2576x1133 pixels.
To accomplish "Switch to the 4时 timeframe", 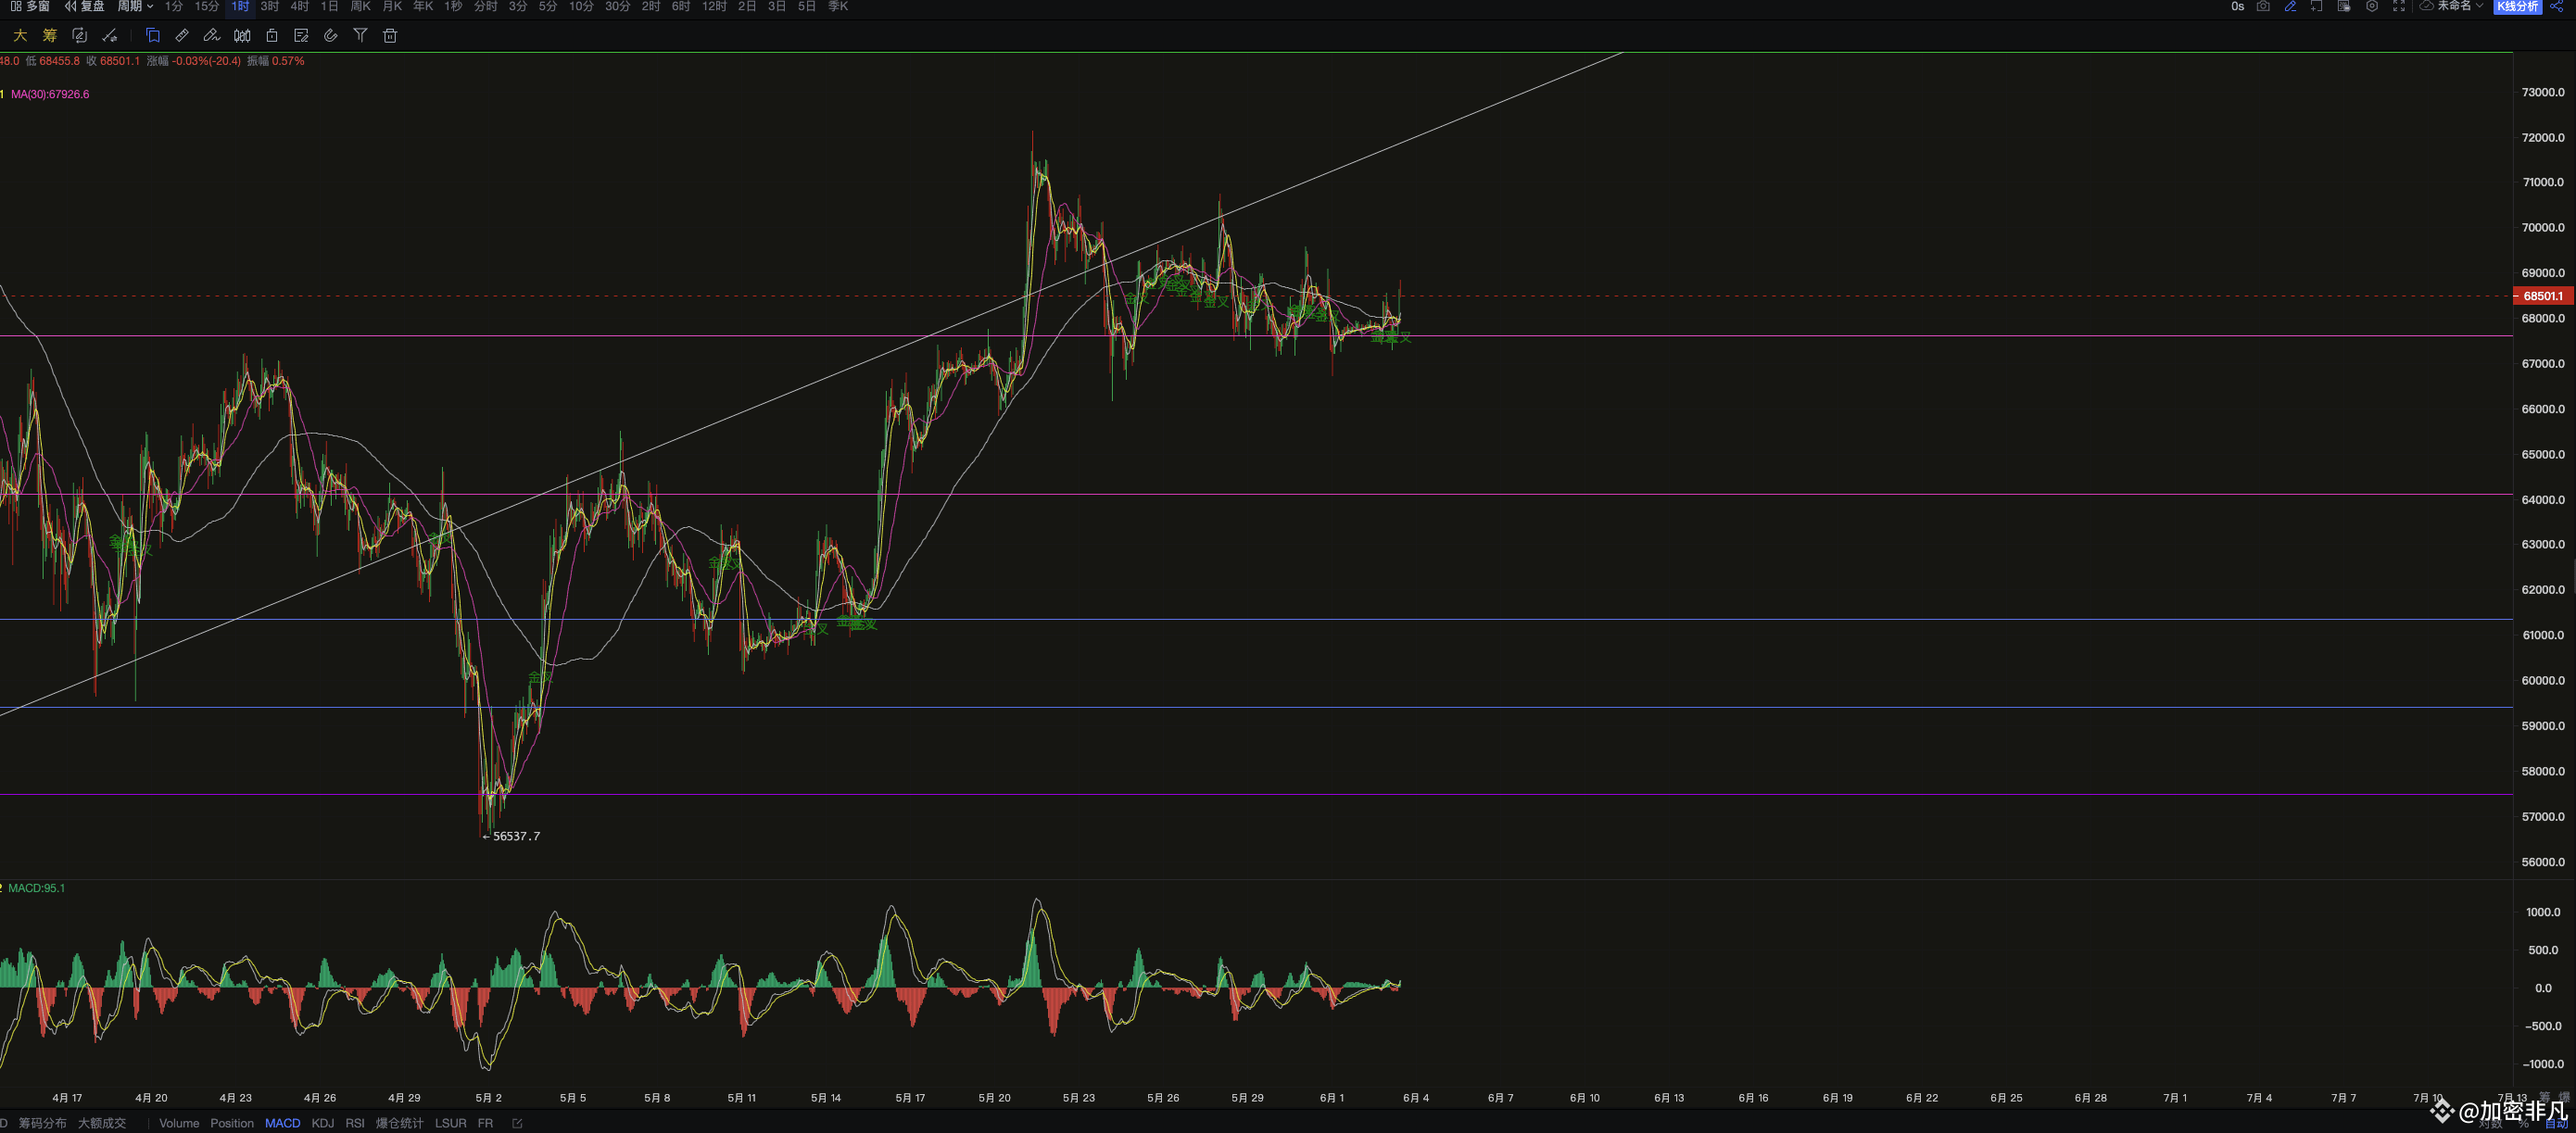I will 299,6.
